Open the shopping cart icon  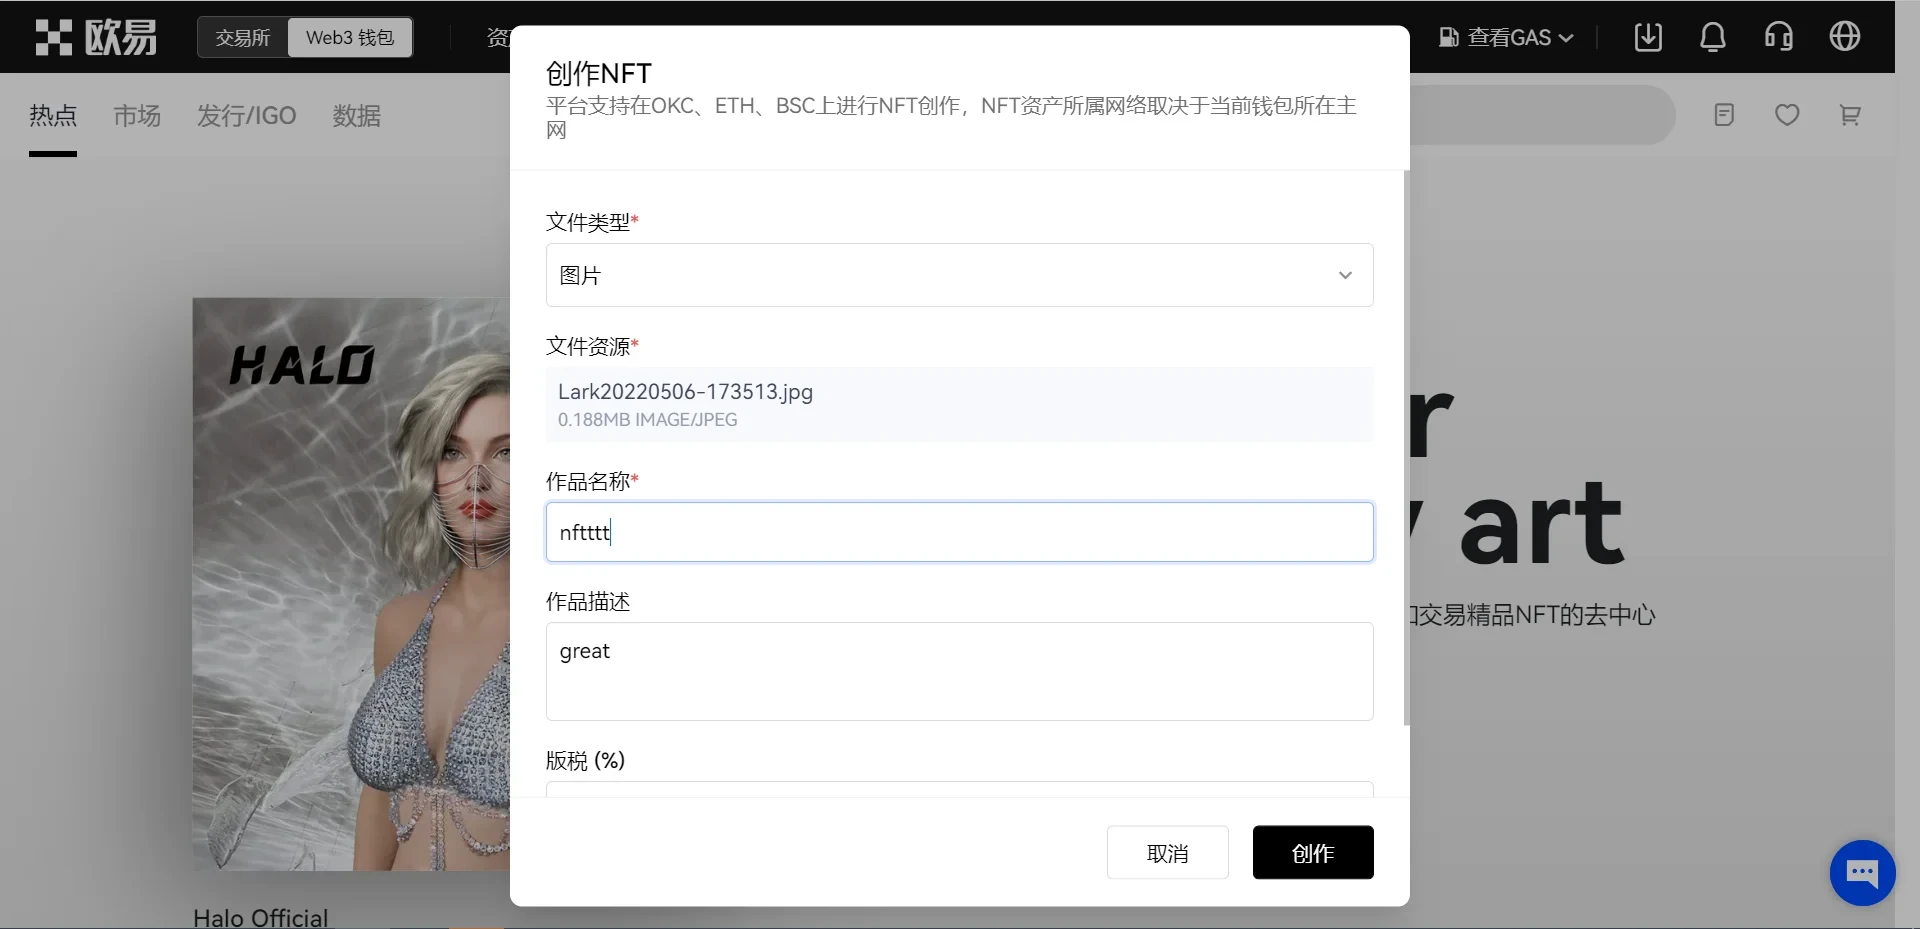[1850, 115]
